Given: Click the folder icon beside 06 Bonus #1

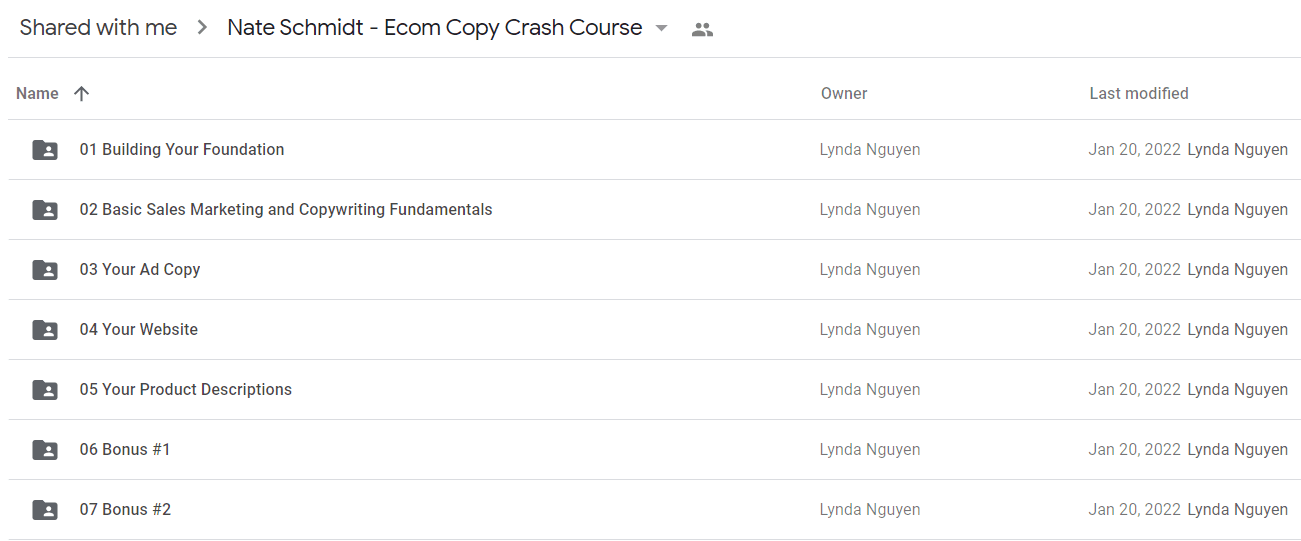Looking at the screenshot, I should point(45,450).
